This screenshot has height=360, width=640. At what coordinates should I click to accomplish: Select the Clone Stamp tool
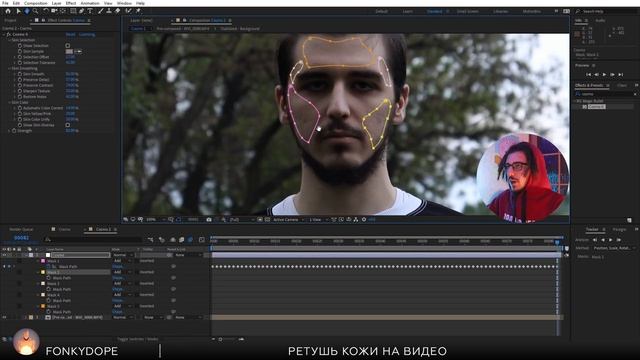point(109,11)
